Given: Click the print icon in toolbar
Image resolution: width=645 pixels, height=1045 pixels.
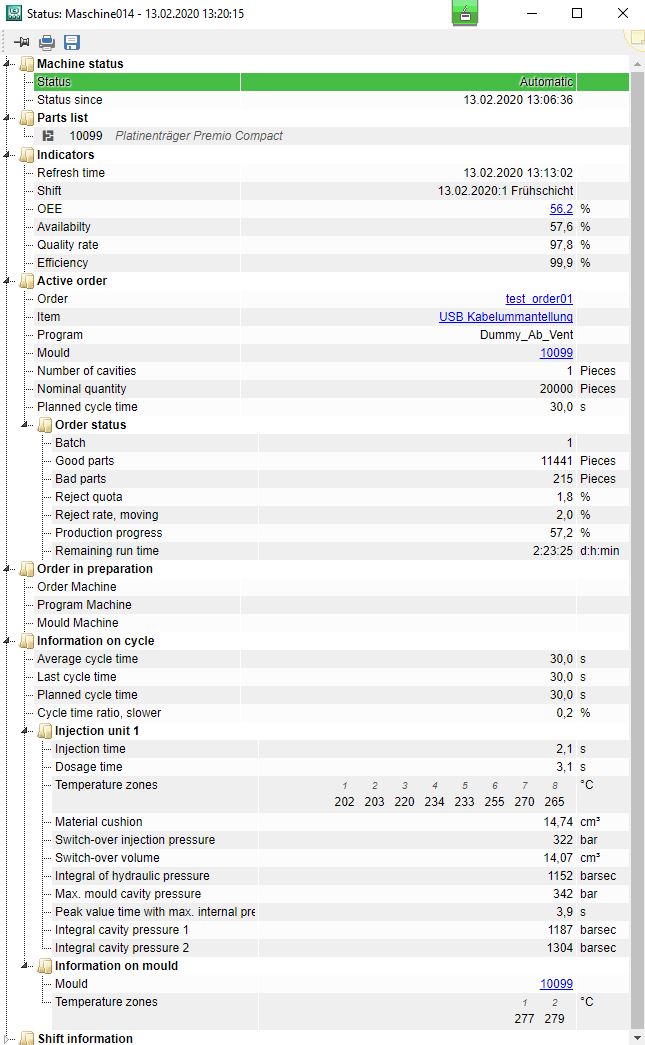Looking at the screenshot, I should coord(47,43).
